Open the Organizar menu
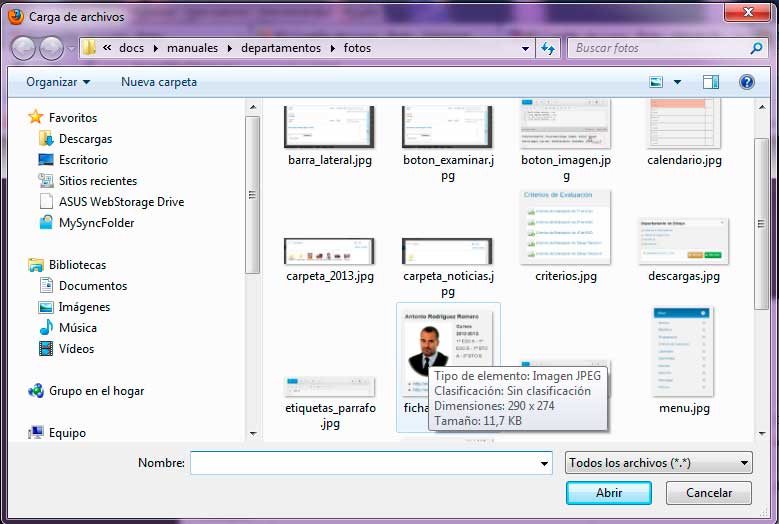This screenshot has width=779, height=524. [x=58, y=82]
